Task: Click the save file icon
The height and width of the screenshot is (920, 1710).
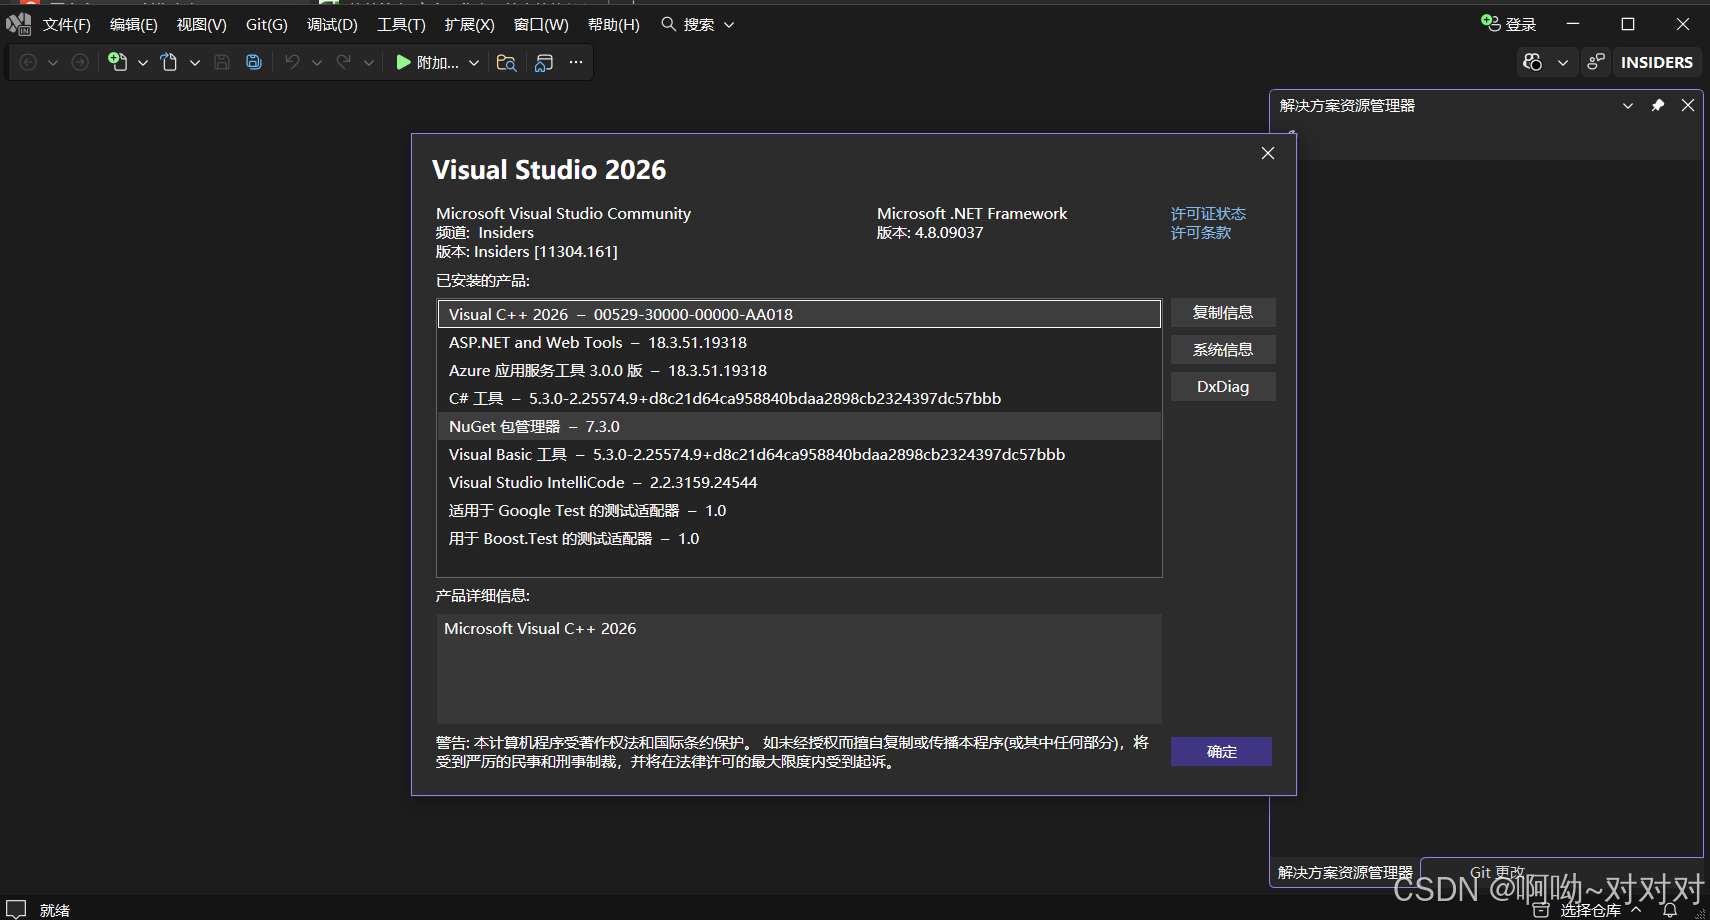Action: coord(222,62)
